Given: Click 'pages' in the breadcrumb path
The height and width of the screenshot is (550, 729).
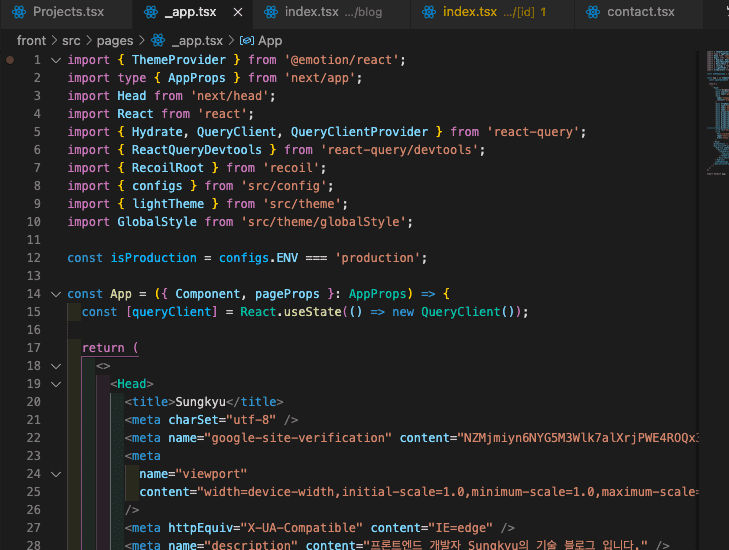Looking at the screenshot, I should tap(115, 41).
